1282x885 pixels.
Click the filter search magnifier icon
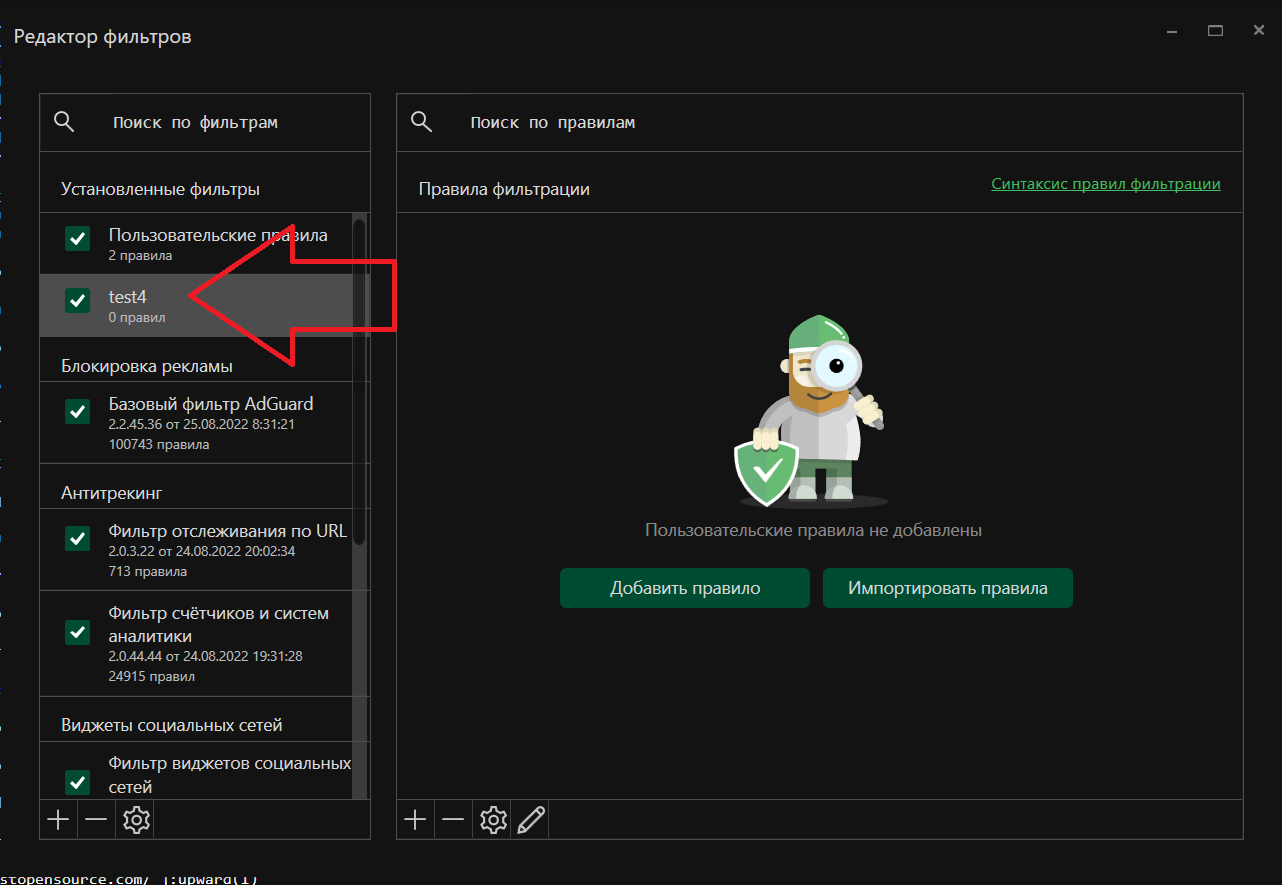click(63, 121)
